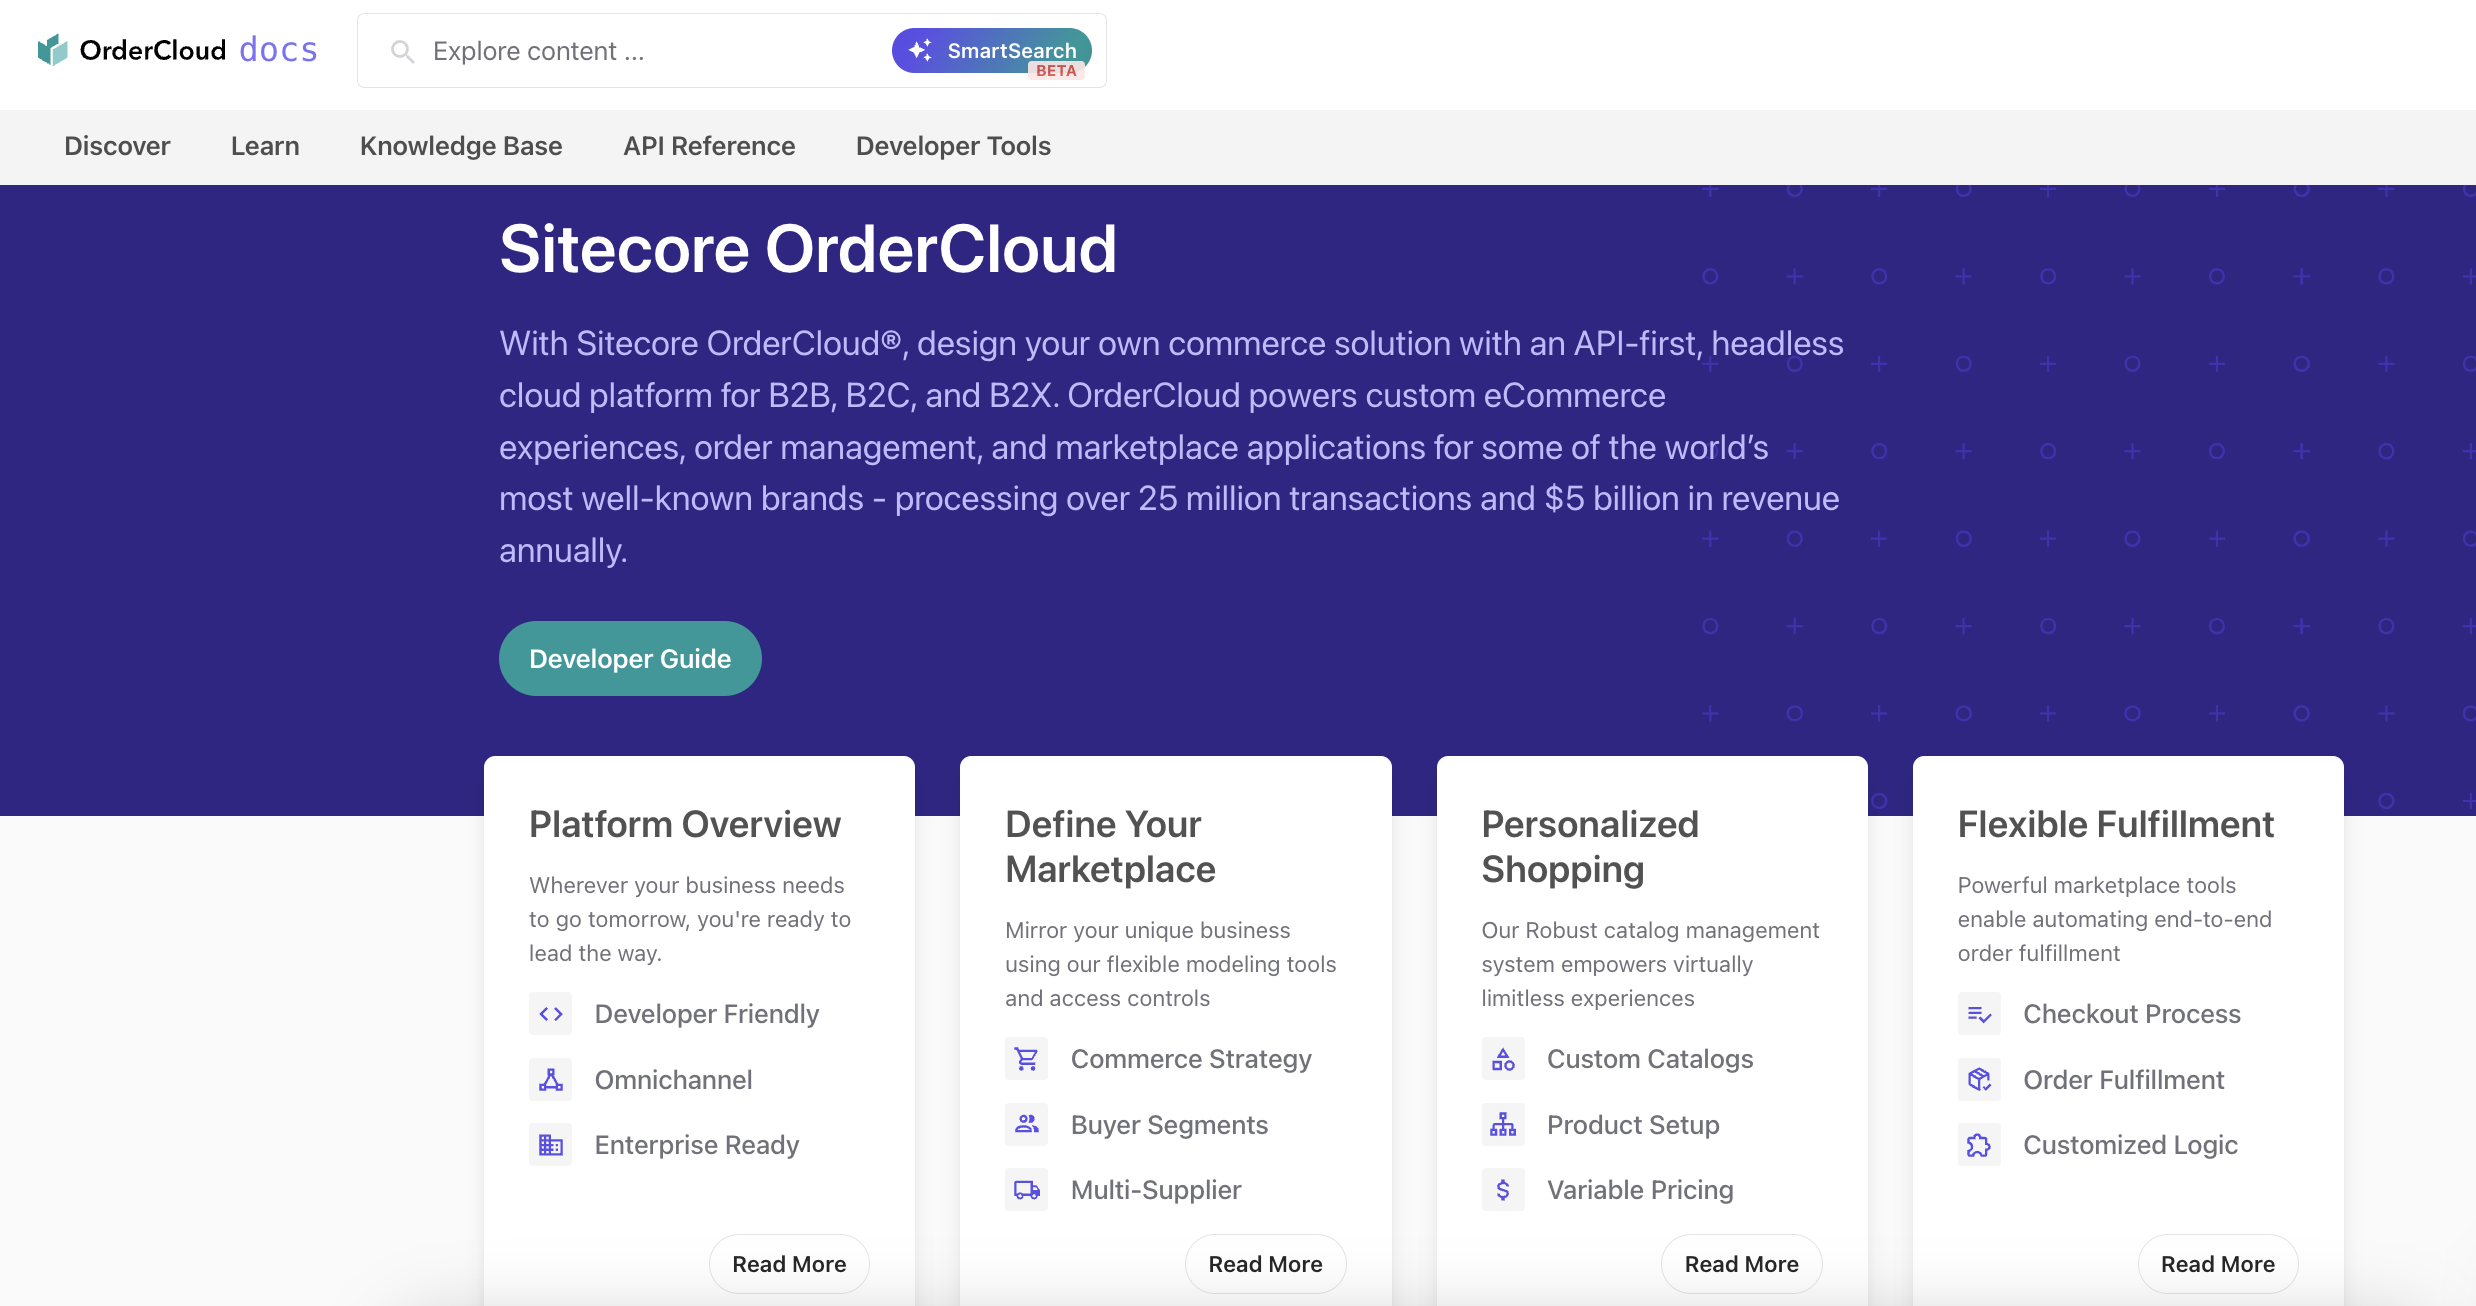This screenshot has width=2476, height=1306.
Task: Open the Knowledge Base menu
Action: point(461,146)
